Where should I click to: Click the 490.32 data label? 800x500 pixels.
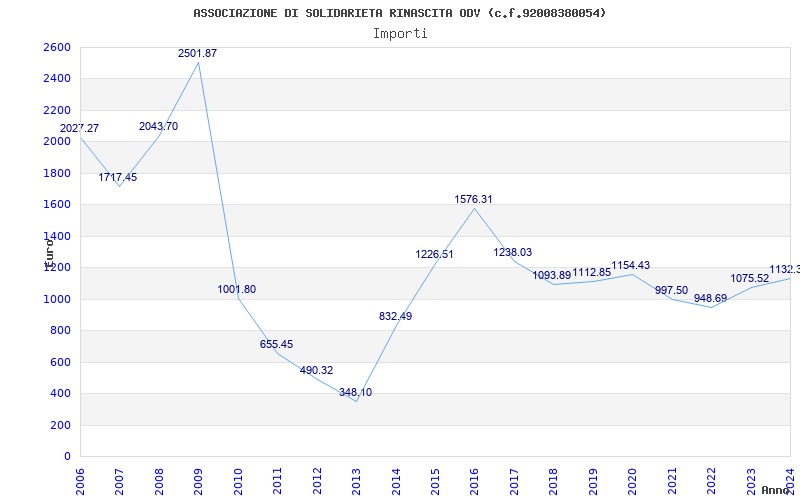316,370
